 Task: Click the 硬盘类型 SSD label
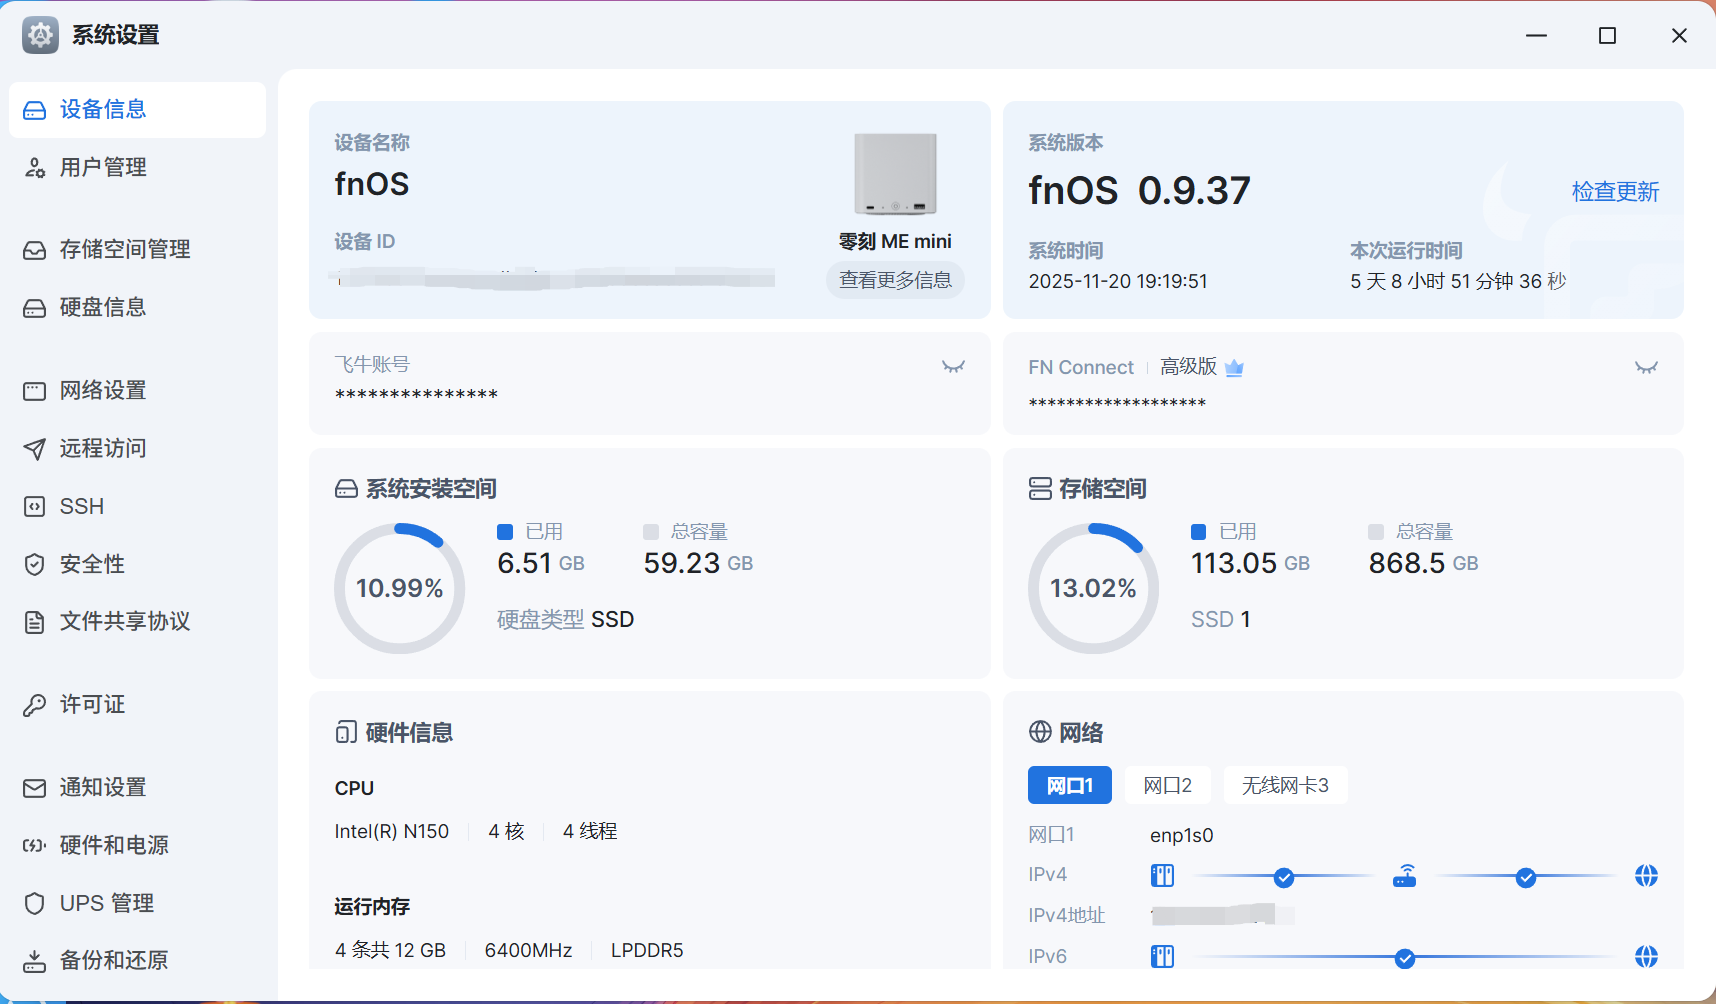[x=566, y=620]
